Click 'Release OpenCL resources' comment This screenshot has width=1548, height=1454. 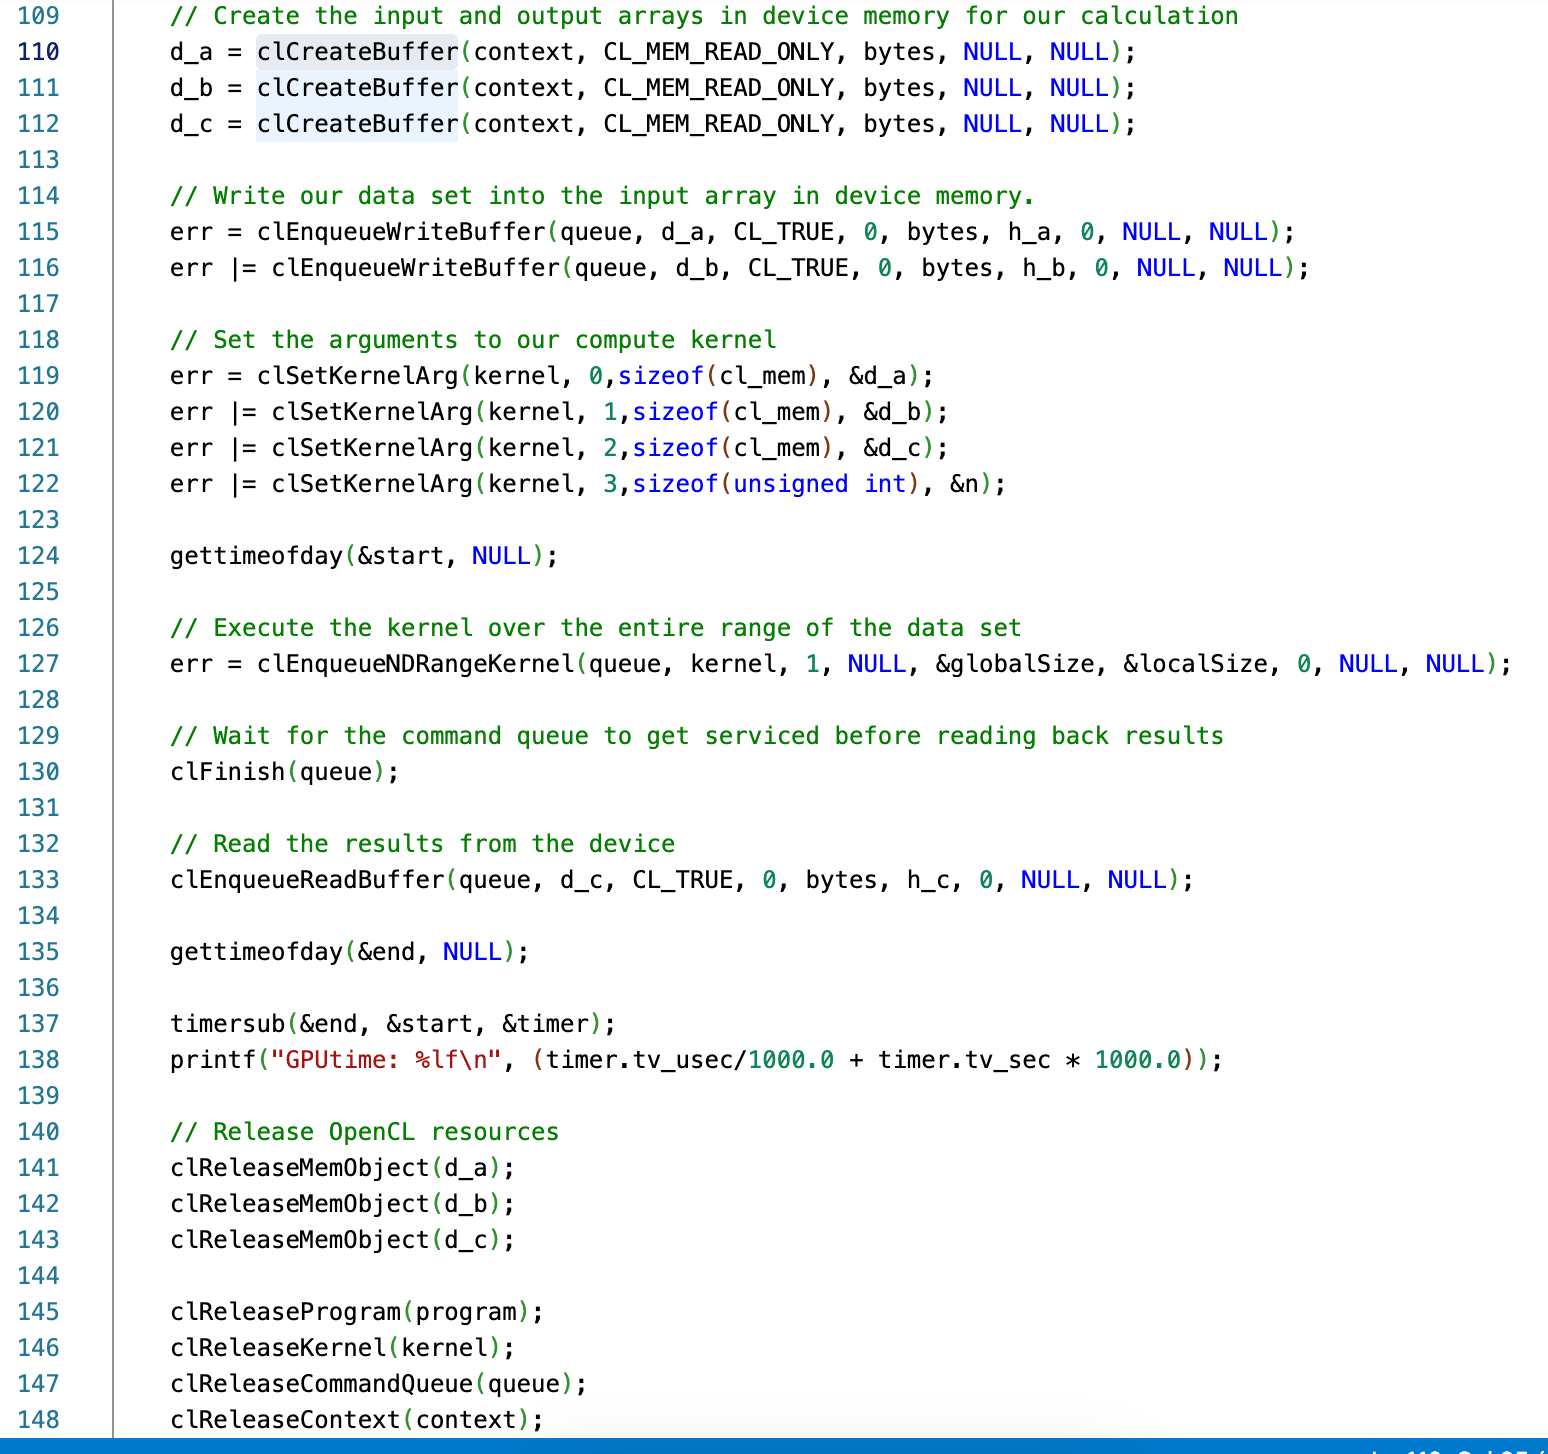364,1132
